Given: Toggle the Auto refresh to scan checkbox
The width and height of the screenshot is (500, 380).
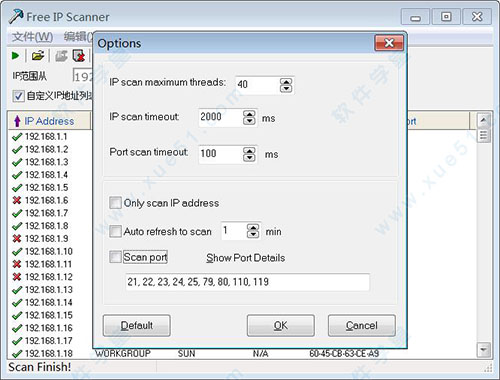Looking at the screenshot, I should pyautogui.click(x=115, y=231).
